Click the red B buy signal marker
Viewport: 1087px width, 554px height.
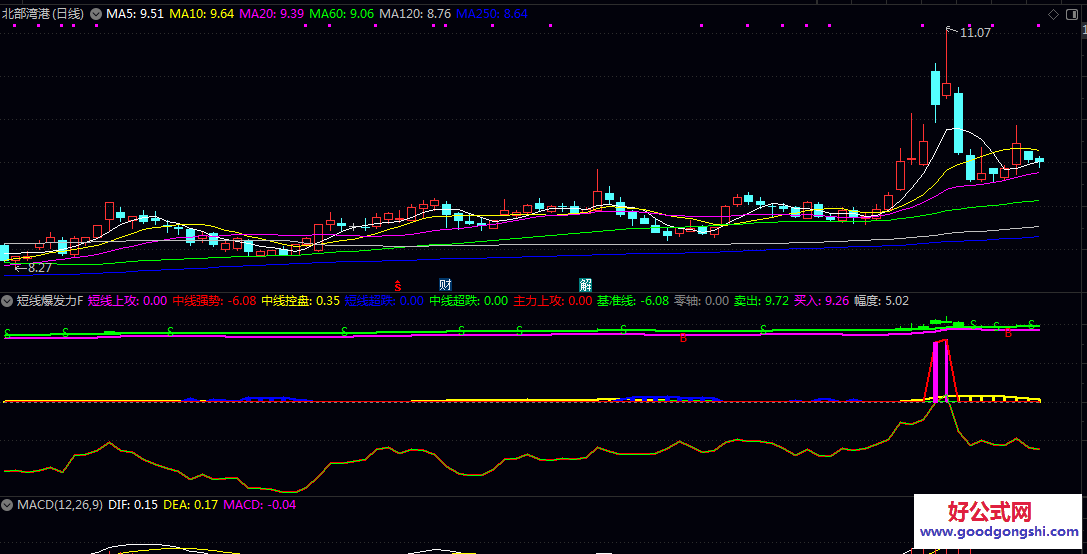tap(684, 338)
